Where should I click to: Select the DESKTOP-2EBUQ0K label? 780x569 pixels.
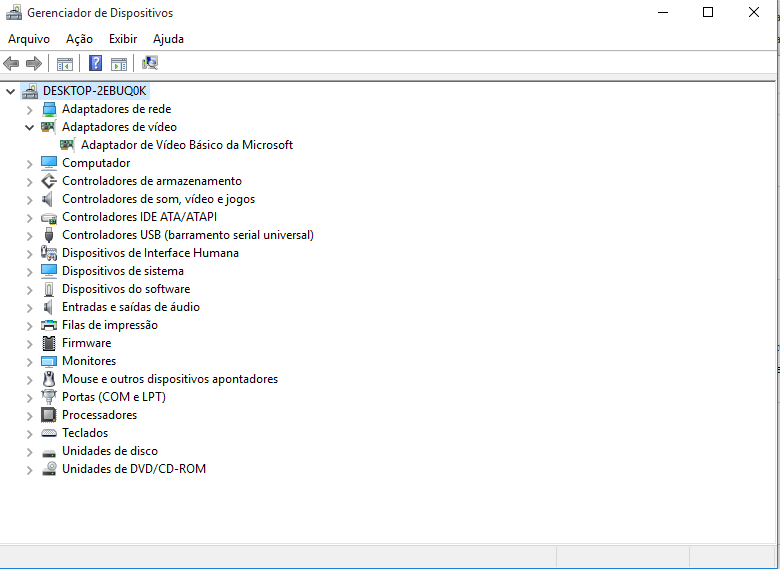(x=95, y=91)
